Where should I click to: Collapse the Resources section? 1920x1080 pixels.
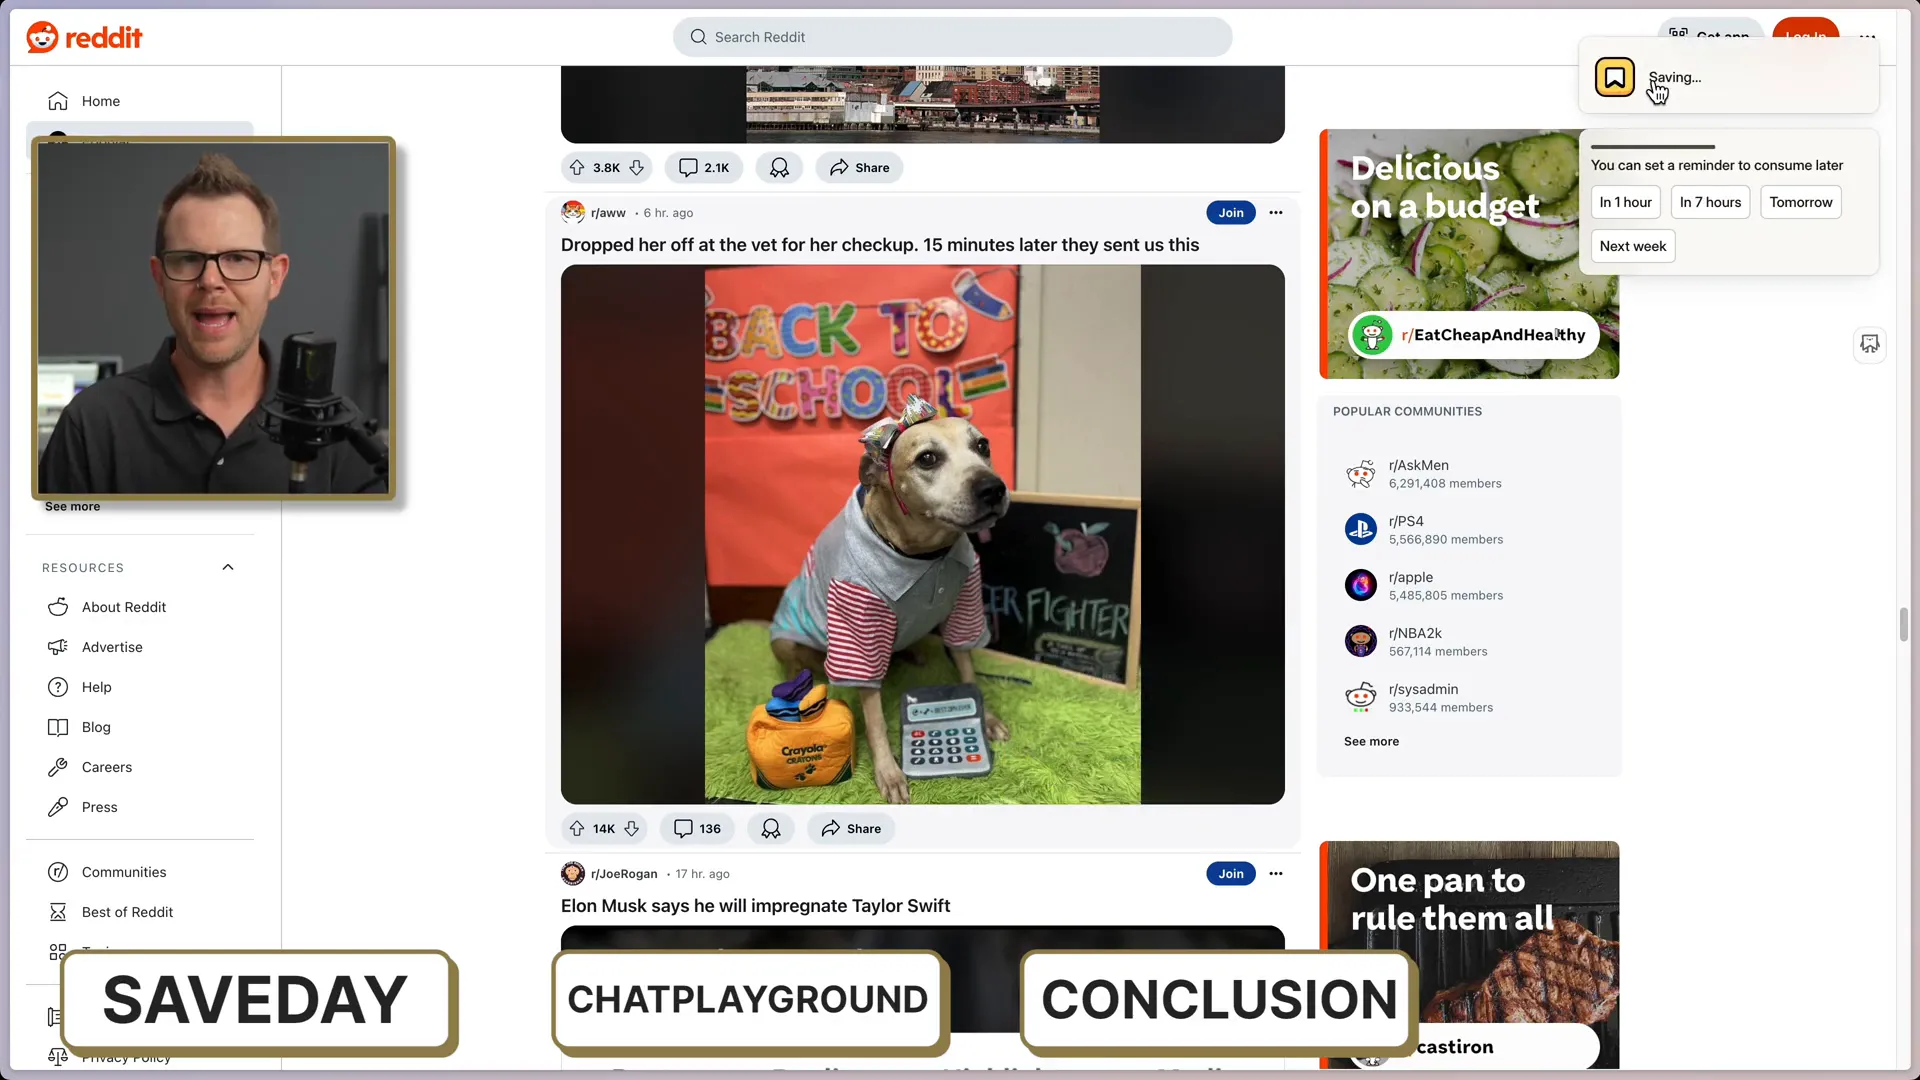(228, 568)
